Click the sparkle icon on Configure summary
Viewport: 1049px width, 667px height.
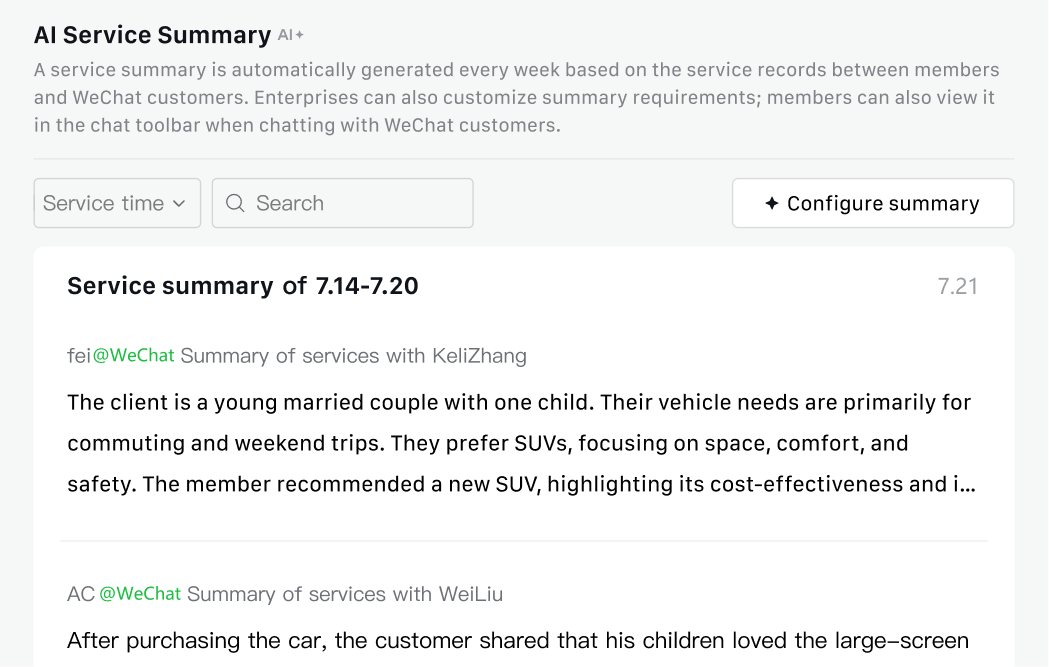point(771,203)
